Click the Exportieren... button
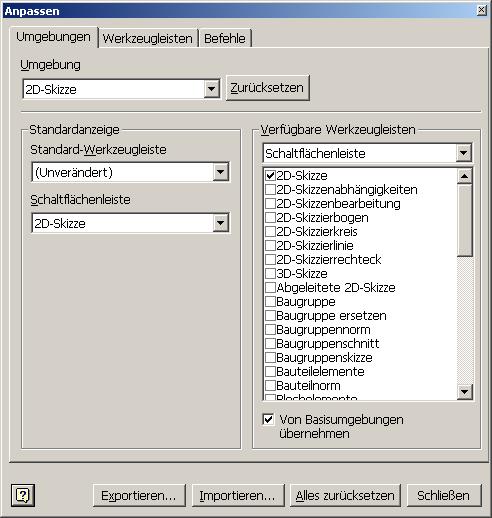The width and height of the screenshot is (492, 518). (139, 496)
